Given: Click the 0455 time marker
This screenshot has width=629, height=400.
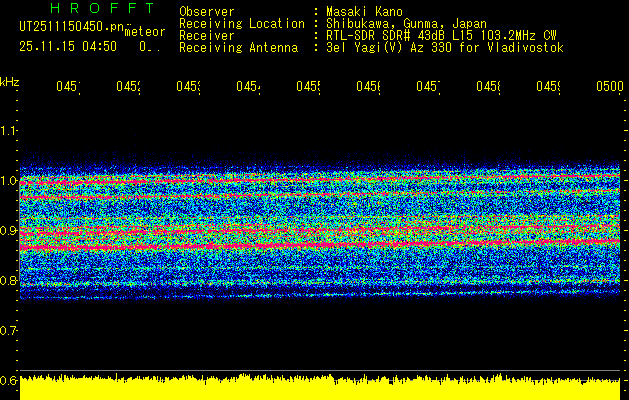Looking at the screenshot, I should click(308, 86).
